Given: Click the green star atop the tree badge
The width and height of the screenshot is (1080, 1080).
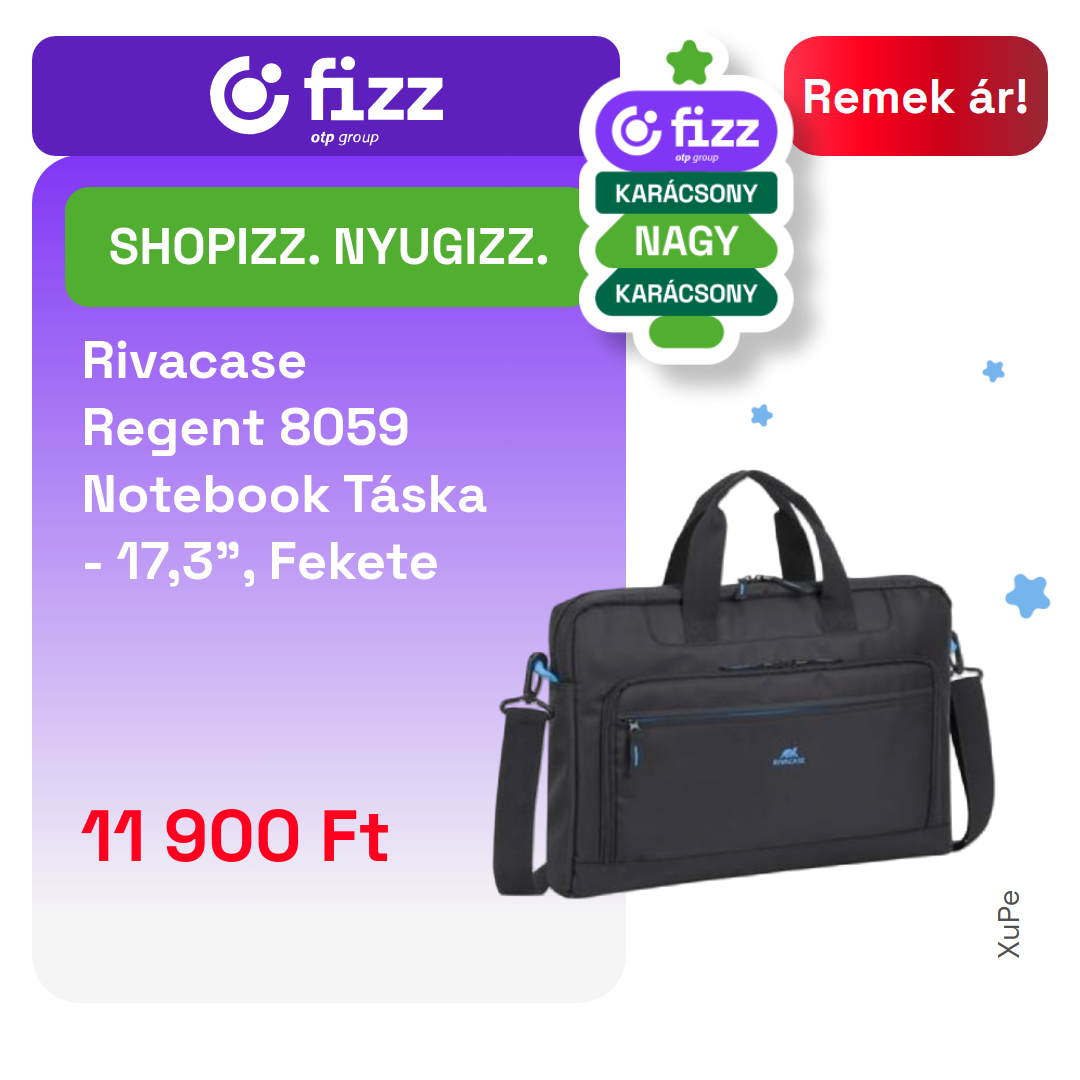Looking at the screenshot, I should (x=689, y=63).
